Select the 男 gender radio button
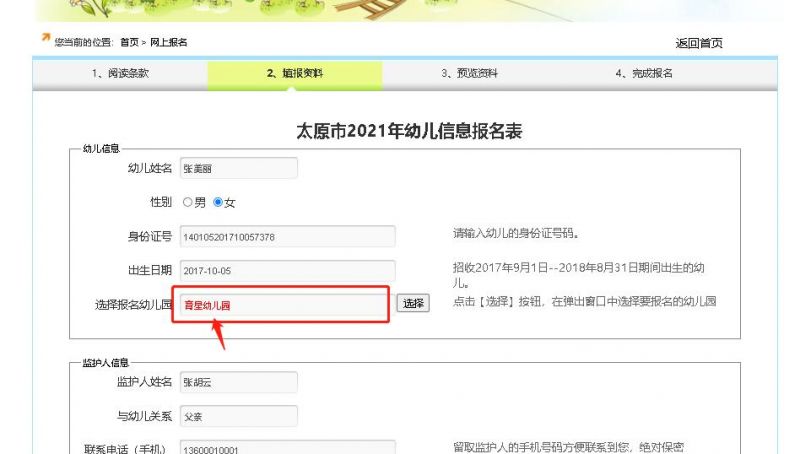Viewport: 800px width, 454px height. click(187, 202)
